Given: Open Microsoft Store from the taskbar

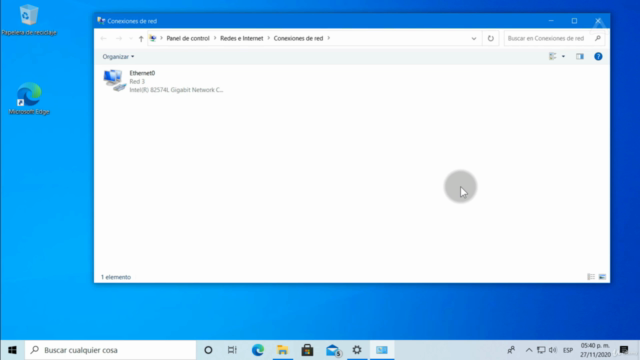Looking at the screenshot, I should (307, 350).
